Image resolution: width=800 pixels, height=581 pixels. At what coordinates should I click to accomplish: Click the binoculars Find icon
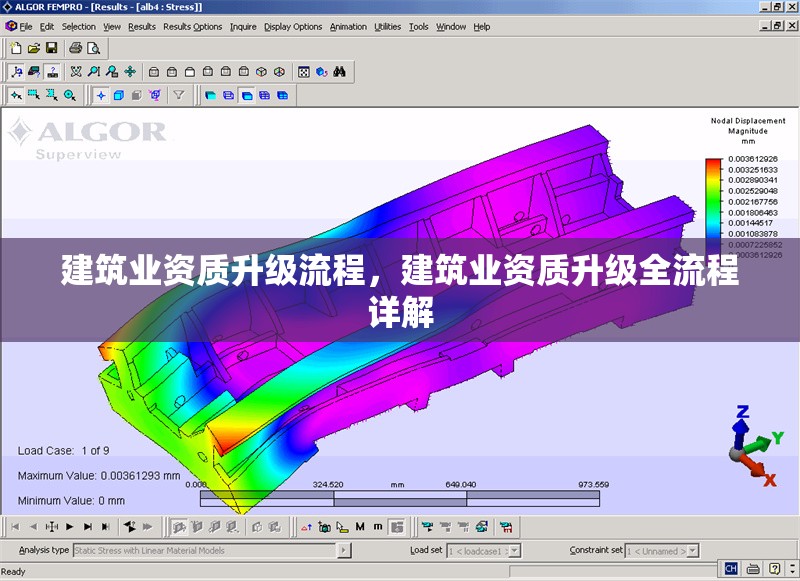coord(340,72)
